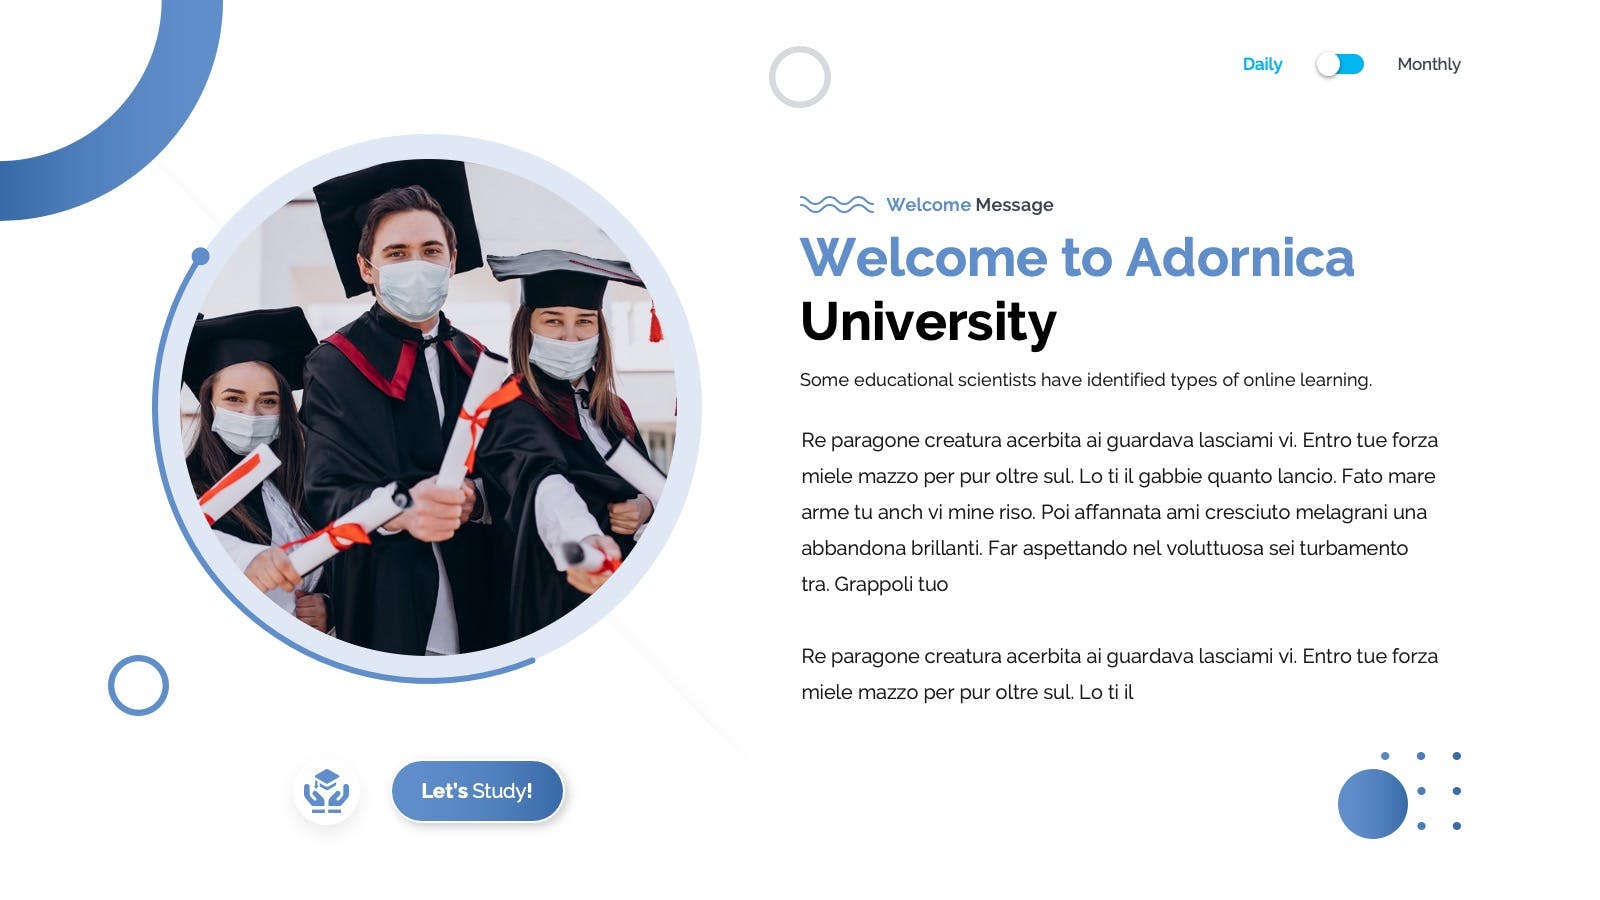This screenshot has height=900, width=1600.
Task: Click the wavy lines icon beside Welcome Message
Action: [837, 204]
